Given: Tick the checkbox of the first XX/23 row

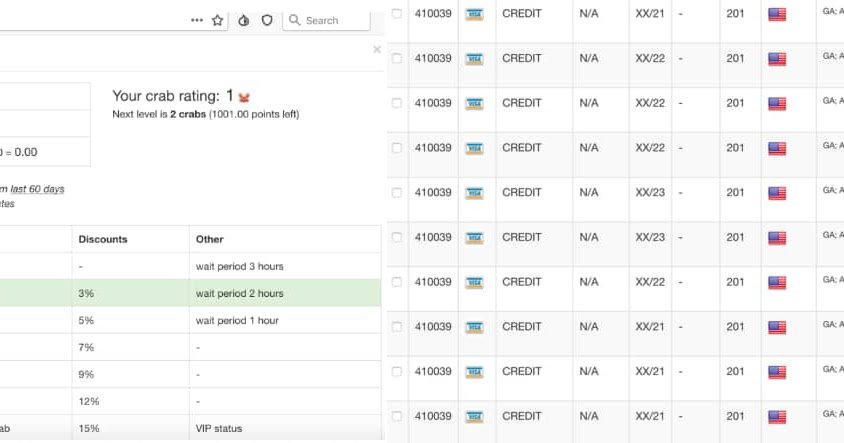Looking at the screenshot, I should (397, 192).
